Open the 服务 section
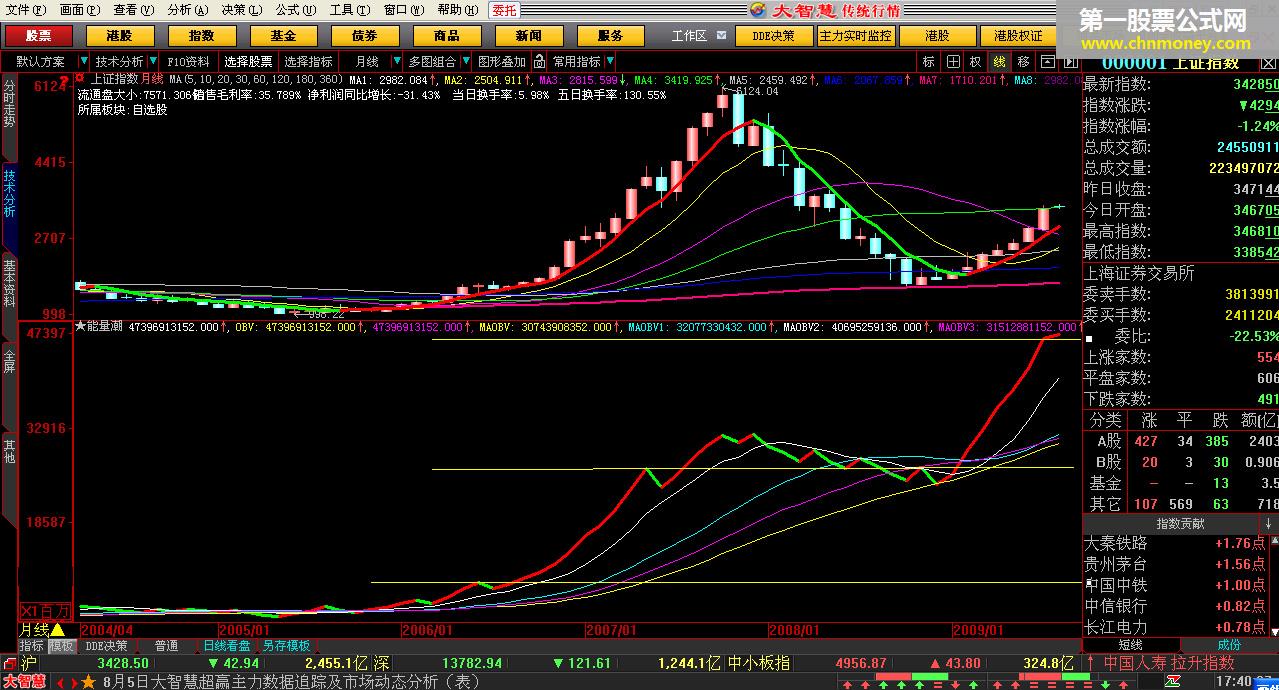Screen dimensions: 1279x690 click(x=610, y=36)
